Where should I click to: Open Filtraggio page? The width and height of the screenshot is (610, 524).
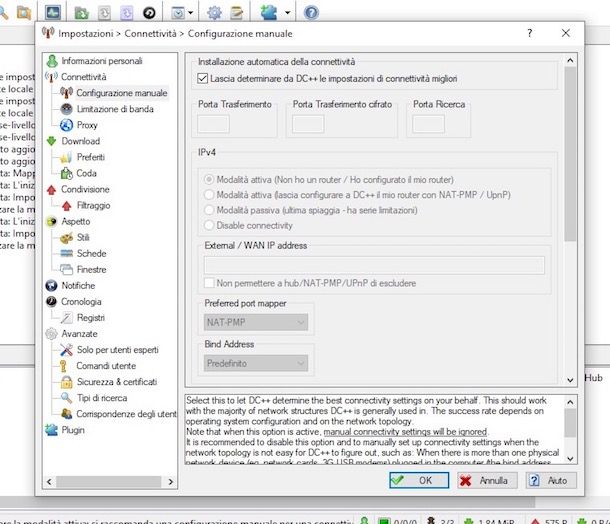93,205
